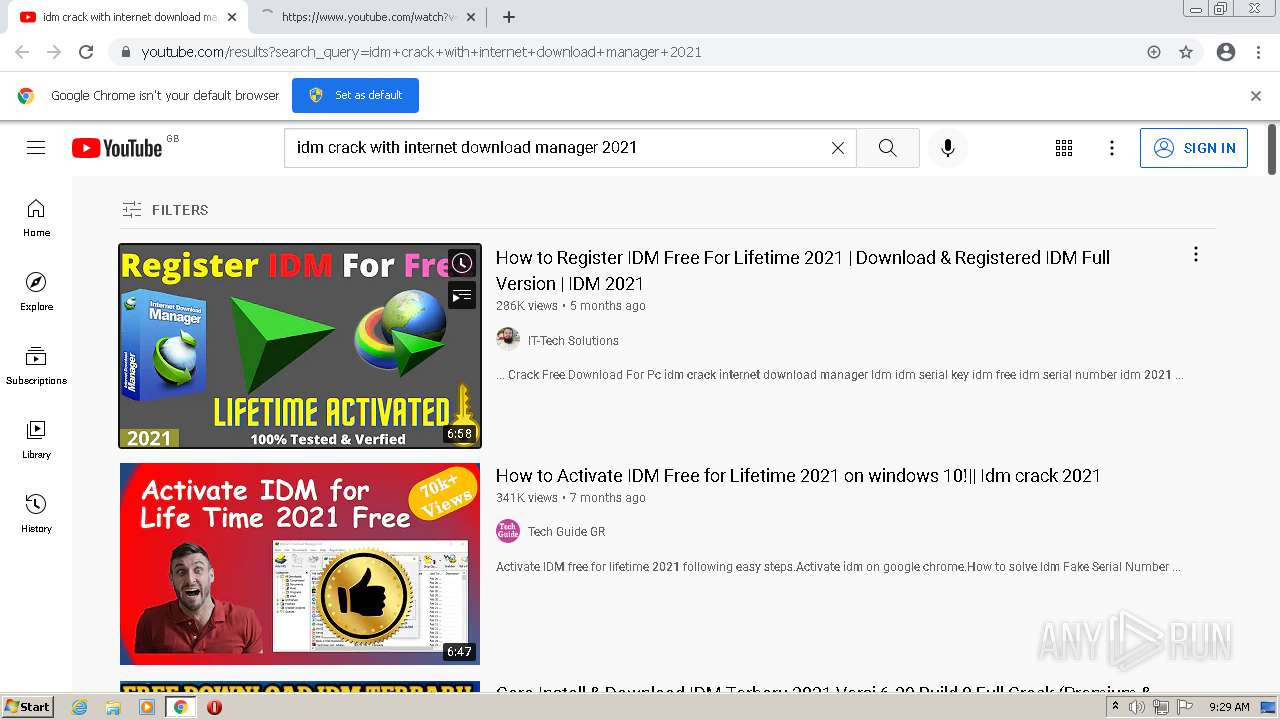The image size is (1280, 720).
Task: Open FILTERS for search results
Action: 165,210
